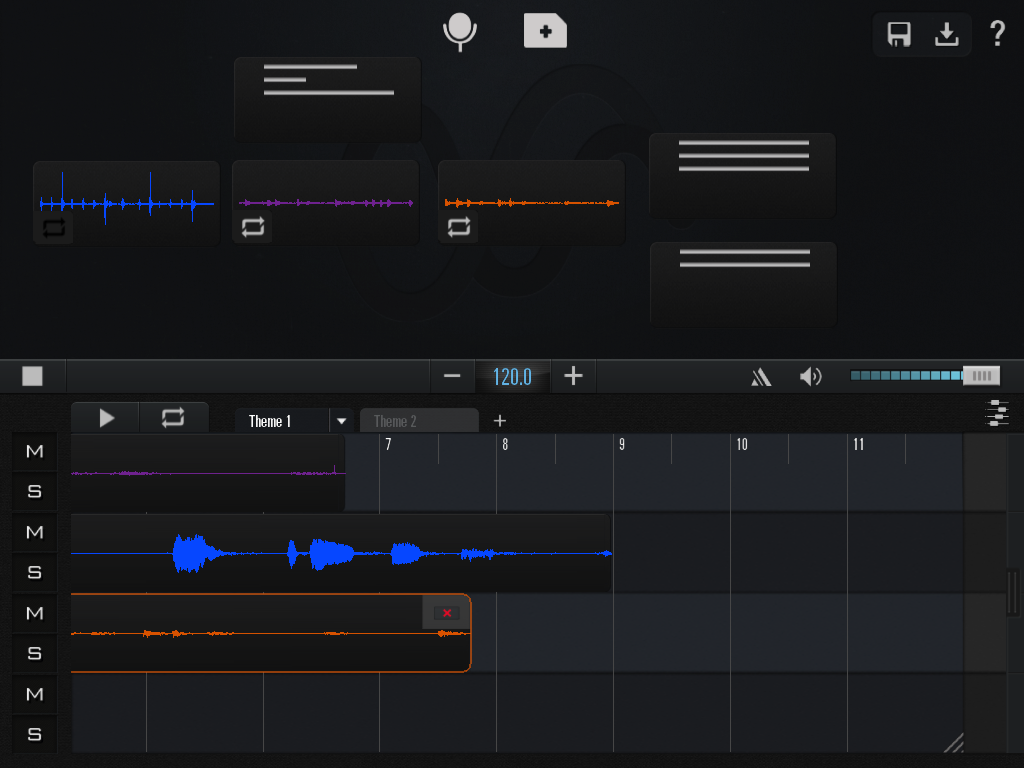Add a new theme tab
1024x768 pixels.
[x=500, y=421]
